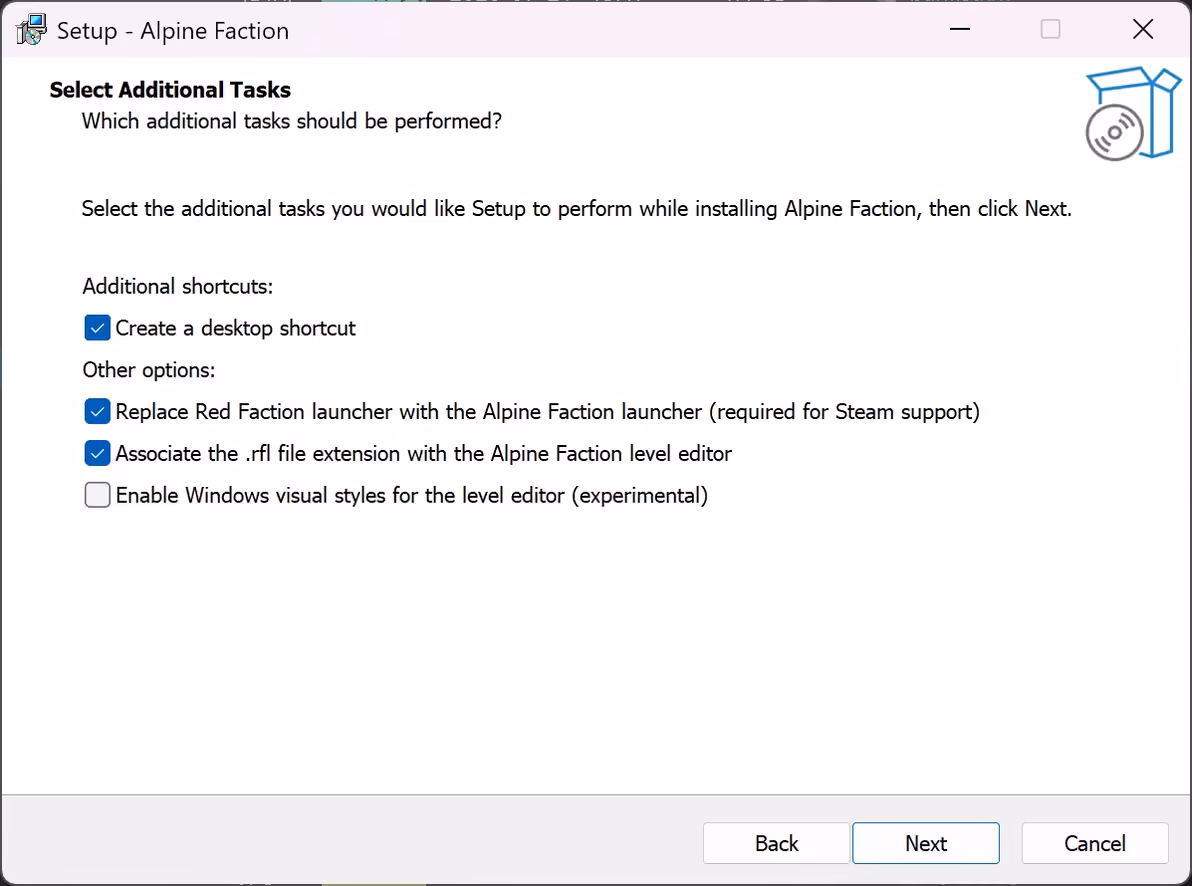Cancel the Alpine Faction setup
The image size is (1192, 886).
(x=1095, y=843)
